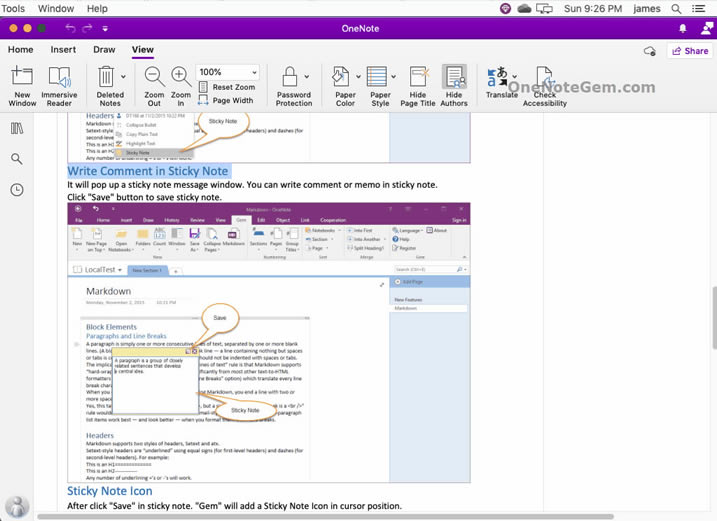Image resolution: width=717 pixels, height=521 pixels.
Task: Open the Window menu in menu bar
Action: click(55, 8)
